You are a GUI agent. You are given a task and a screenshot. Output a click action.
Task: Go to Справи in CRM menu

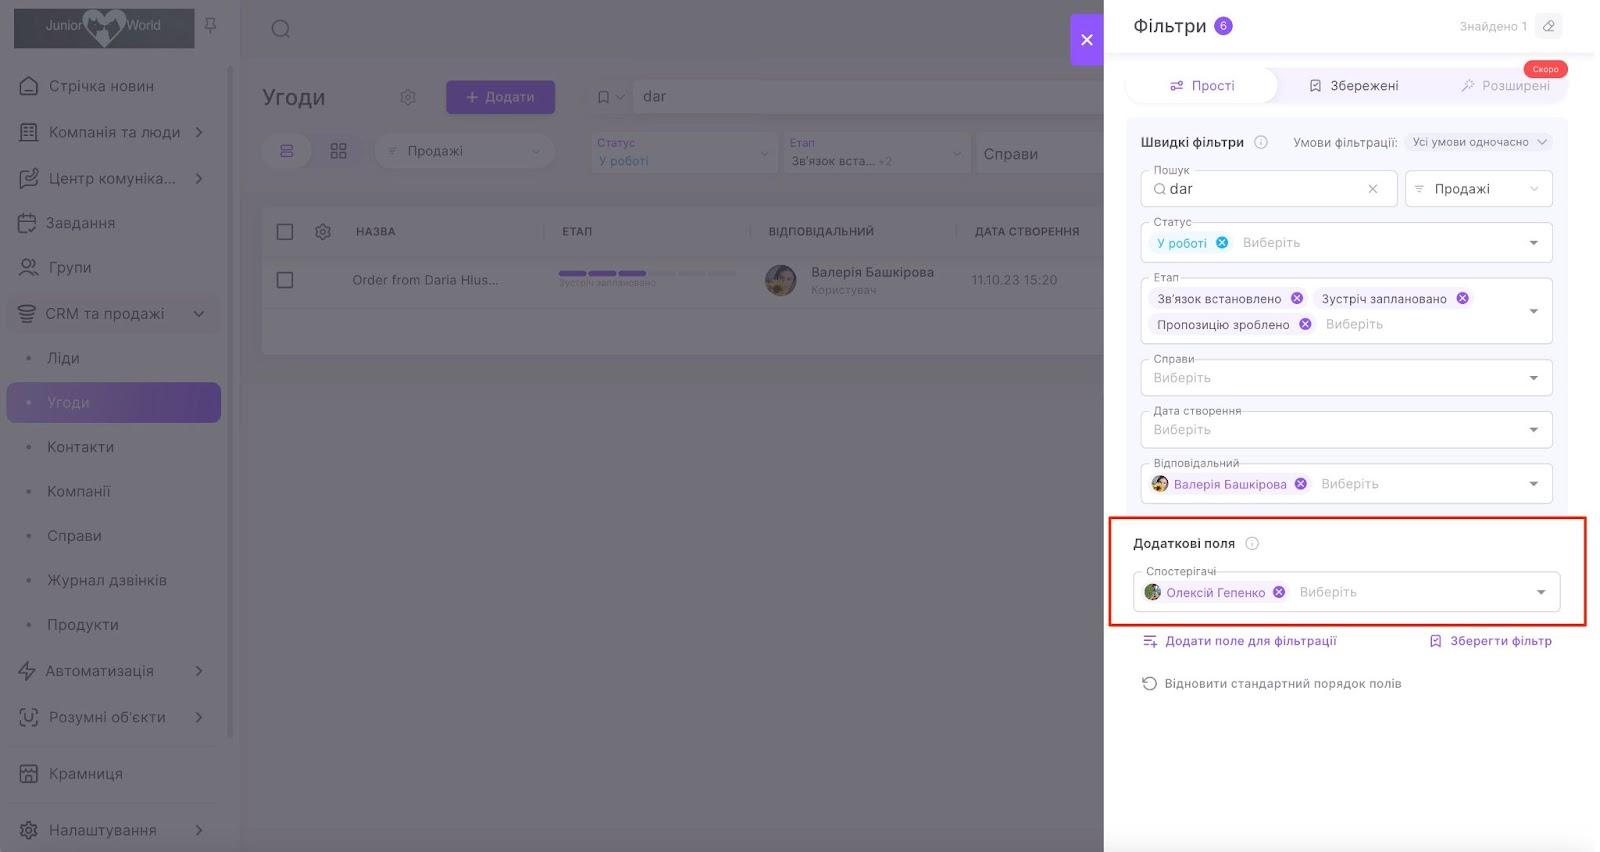click(x=74, y=536)
